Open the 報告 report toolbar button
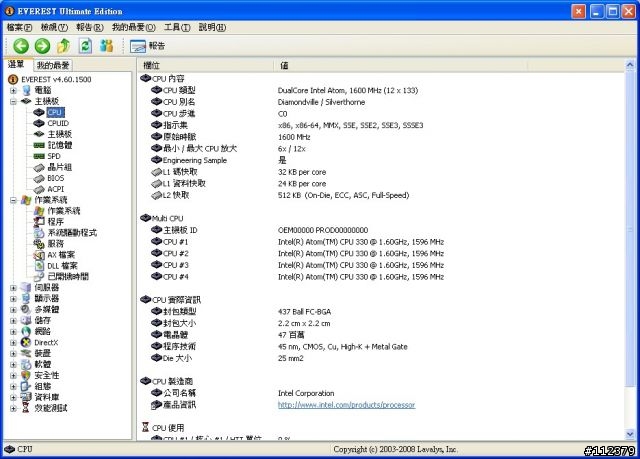The height and width of the screenshot is (459, 640). tap(147, 46)
